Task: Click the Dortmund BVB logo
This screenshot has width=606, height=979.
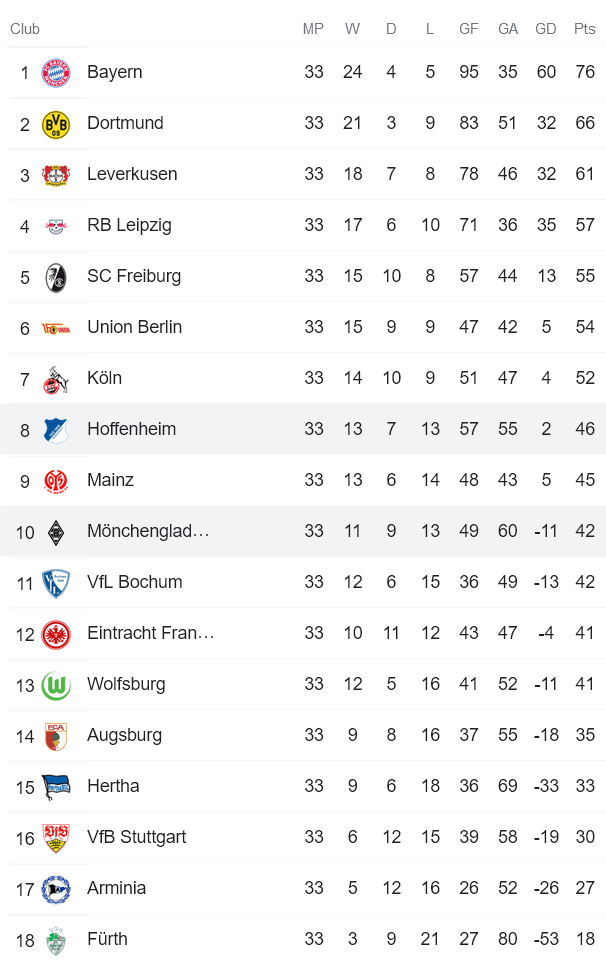Action: 57,123
